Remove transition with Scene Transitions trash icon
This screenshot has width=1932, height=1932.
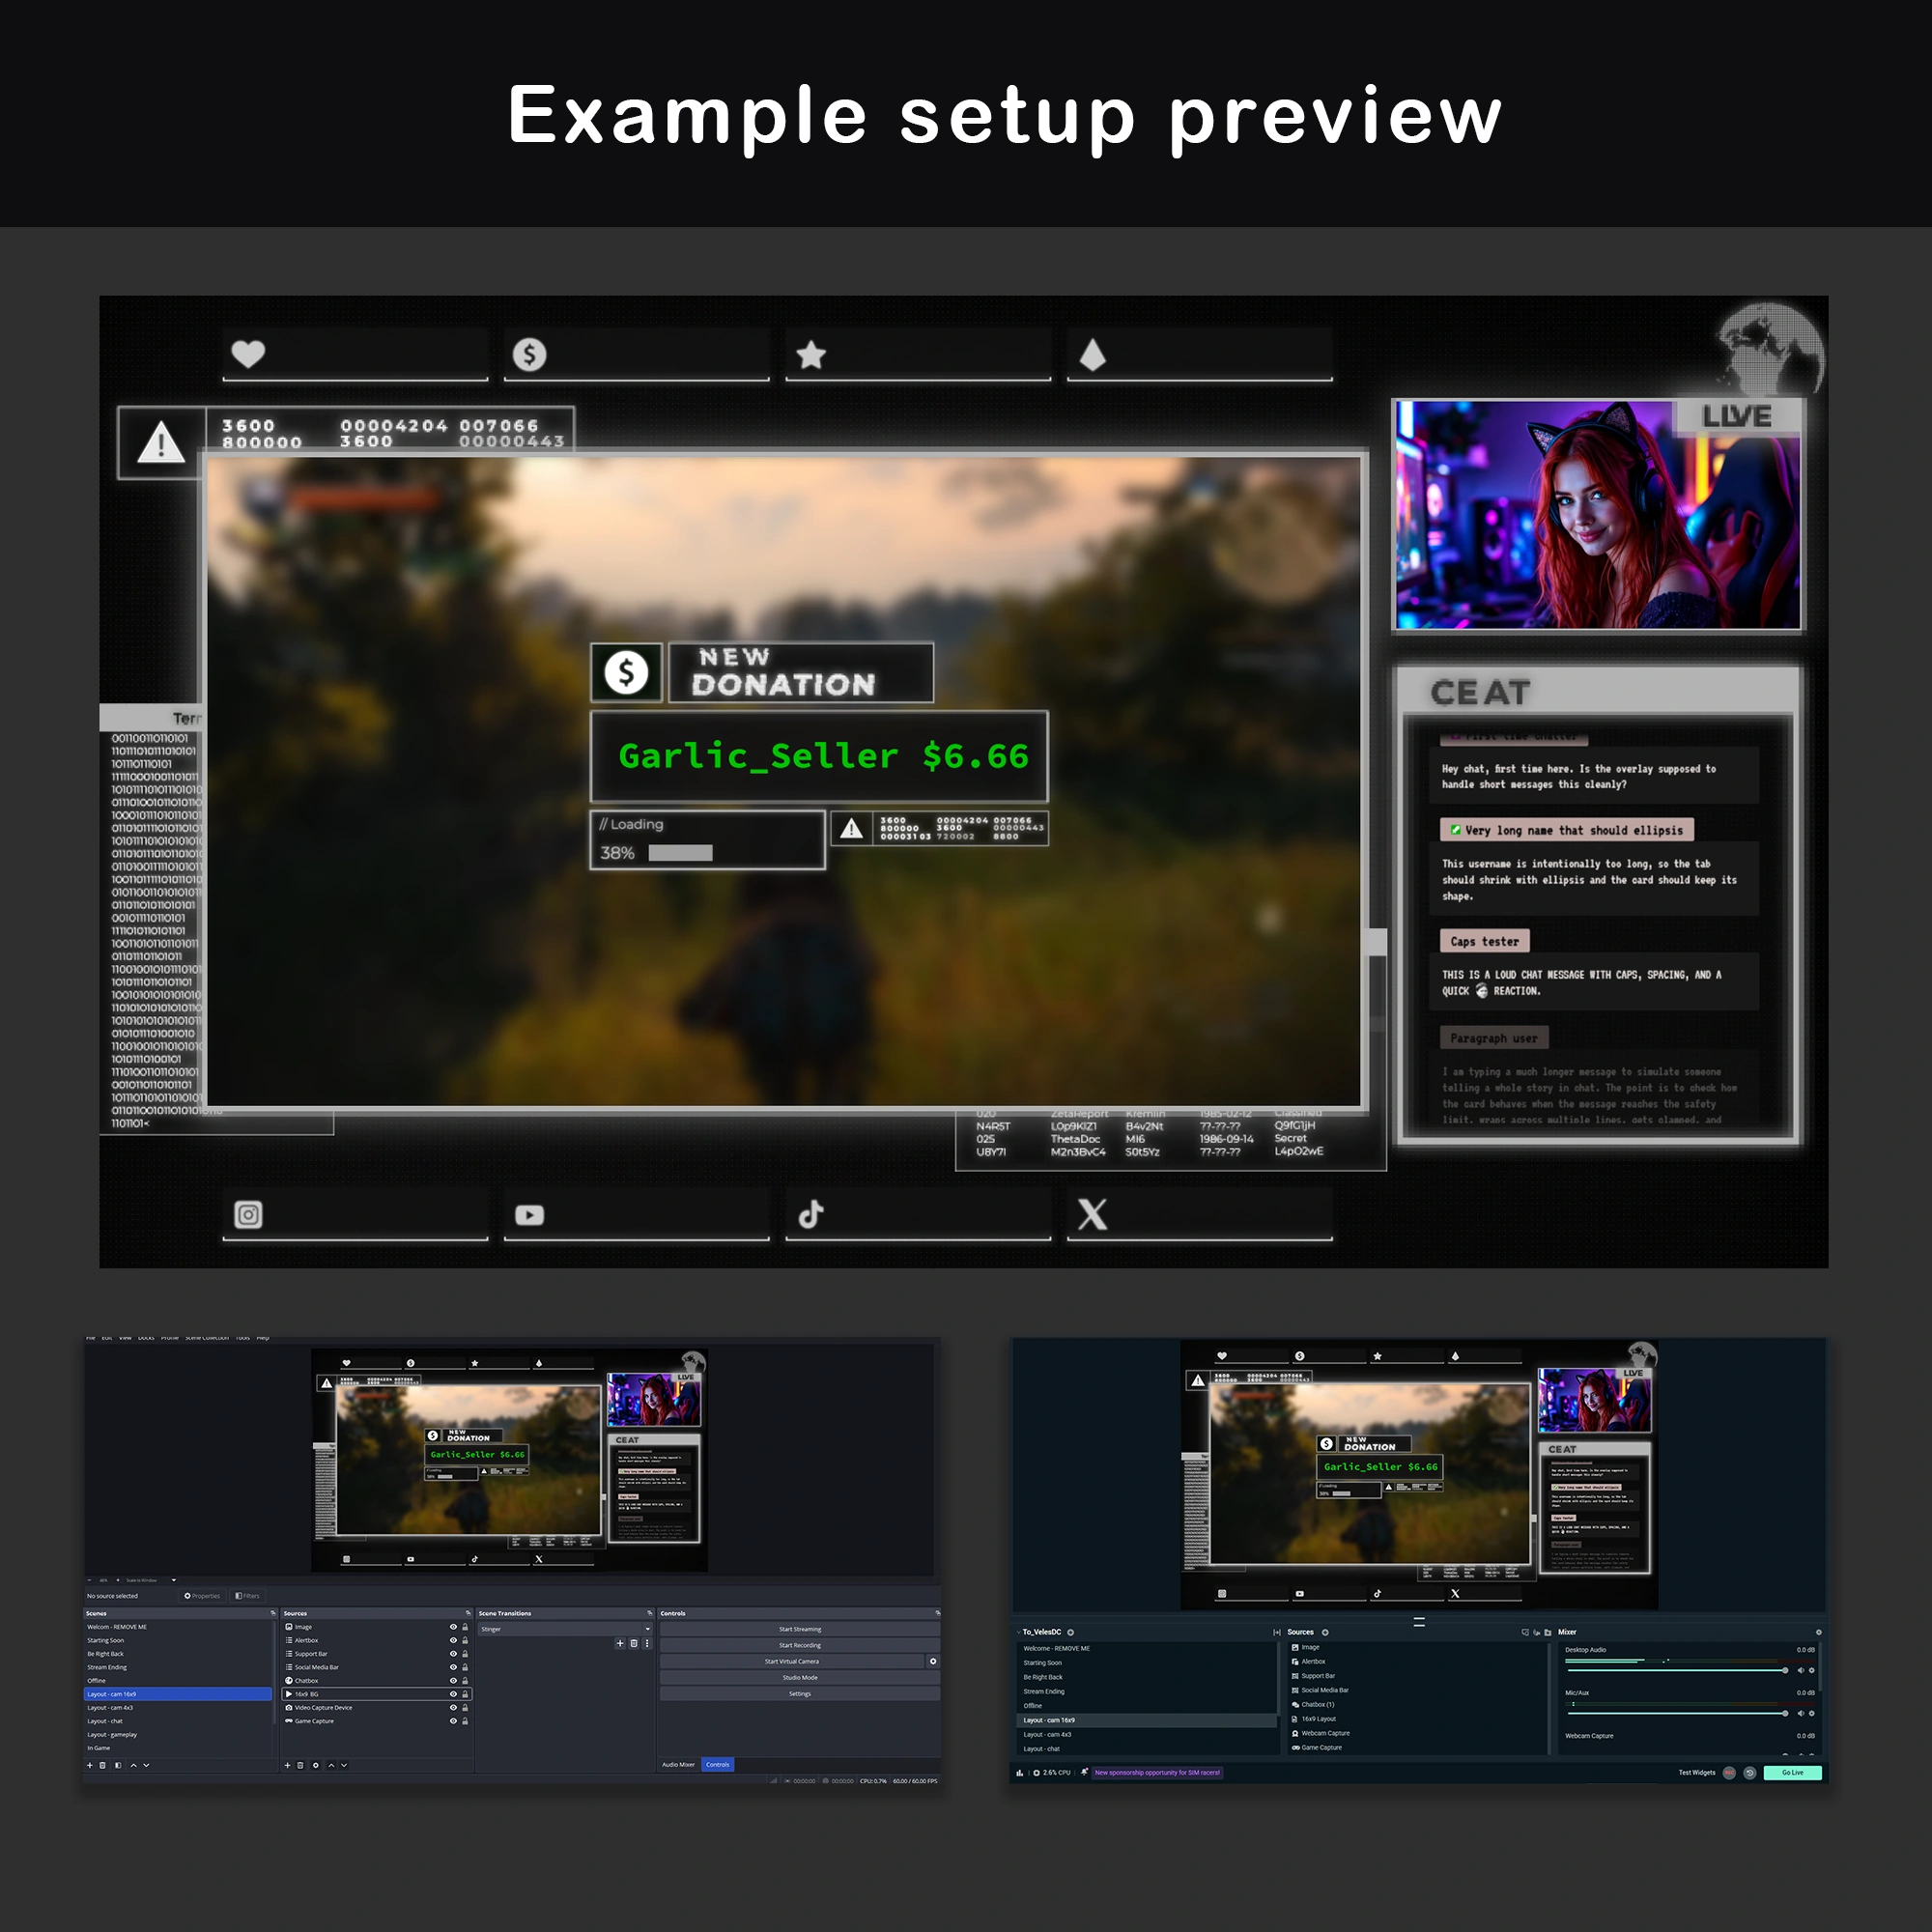[633, 1643]
